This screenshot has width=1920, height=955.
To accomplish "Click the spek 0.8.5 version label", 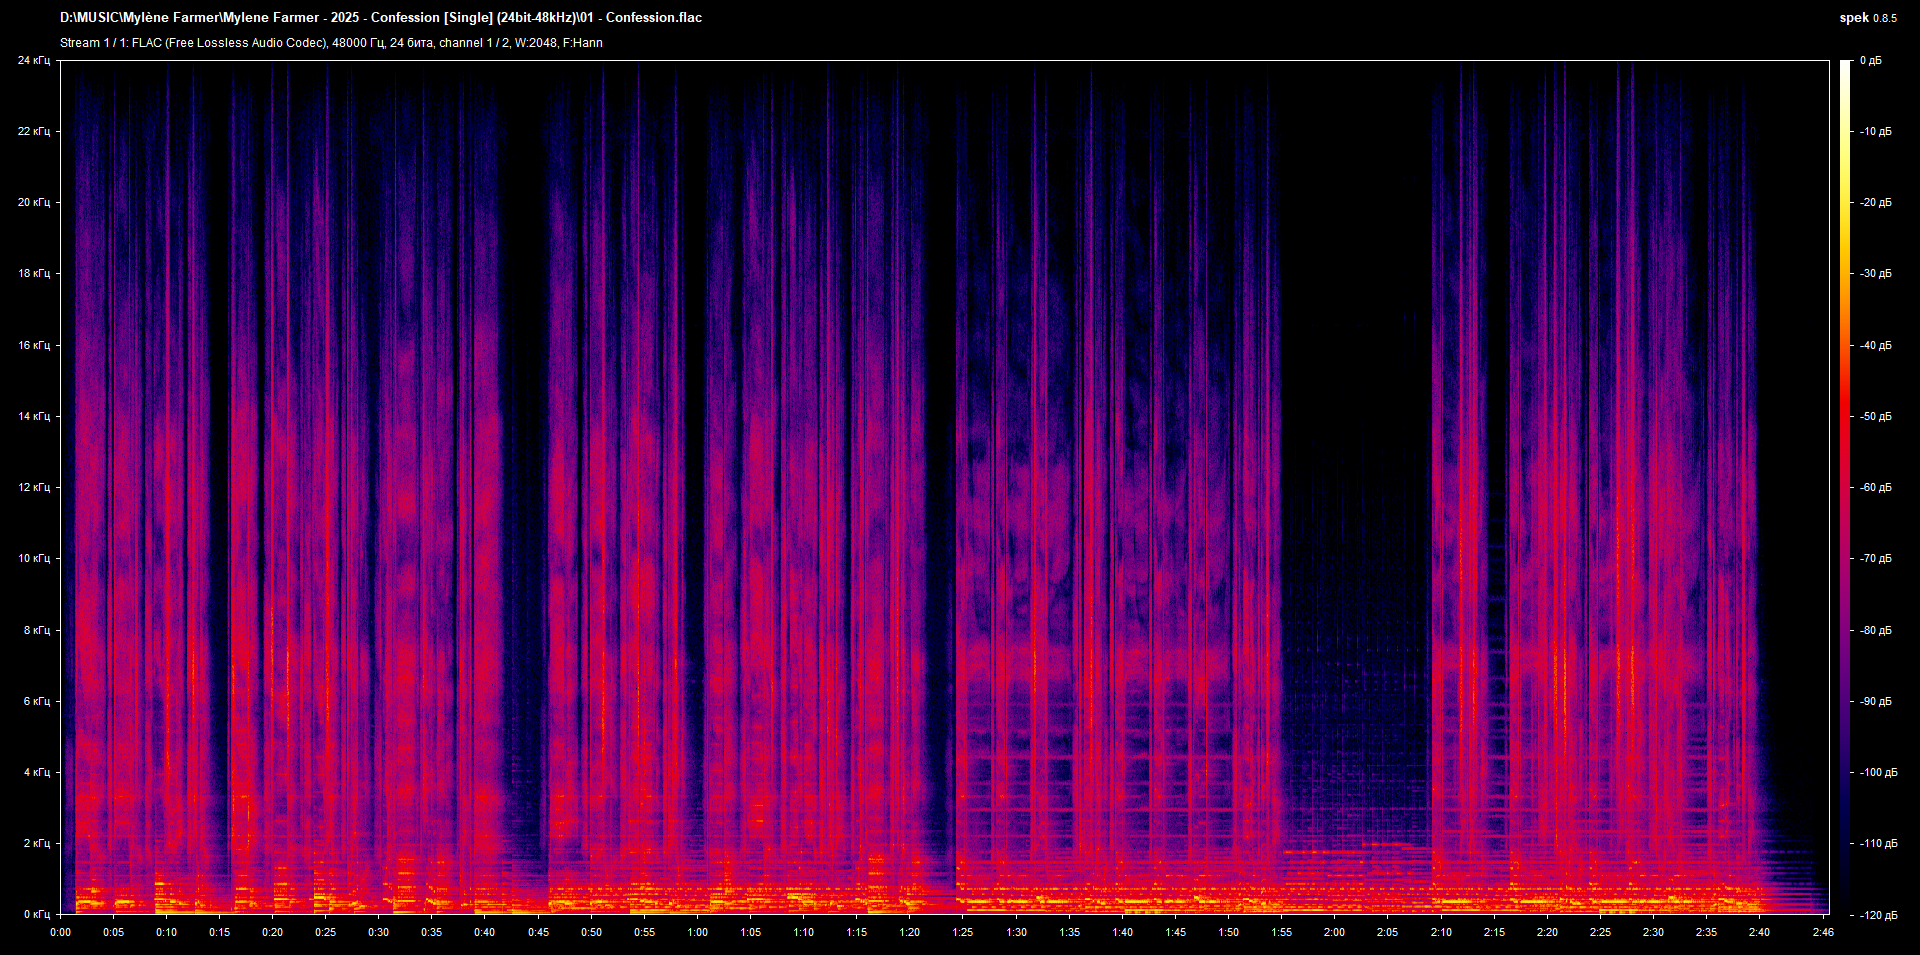I will coord(1867,18).
